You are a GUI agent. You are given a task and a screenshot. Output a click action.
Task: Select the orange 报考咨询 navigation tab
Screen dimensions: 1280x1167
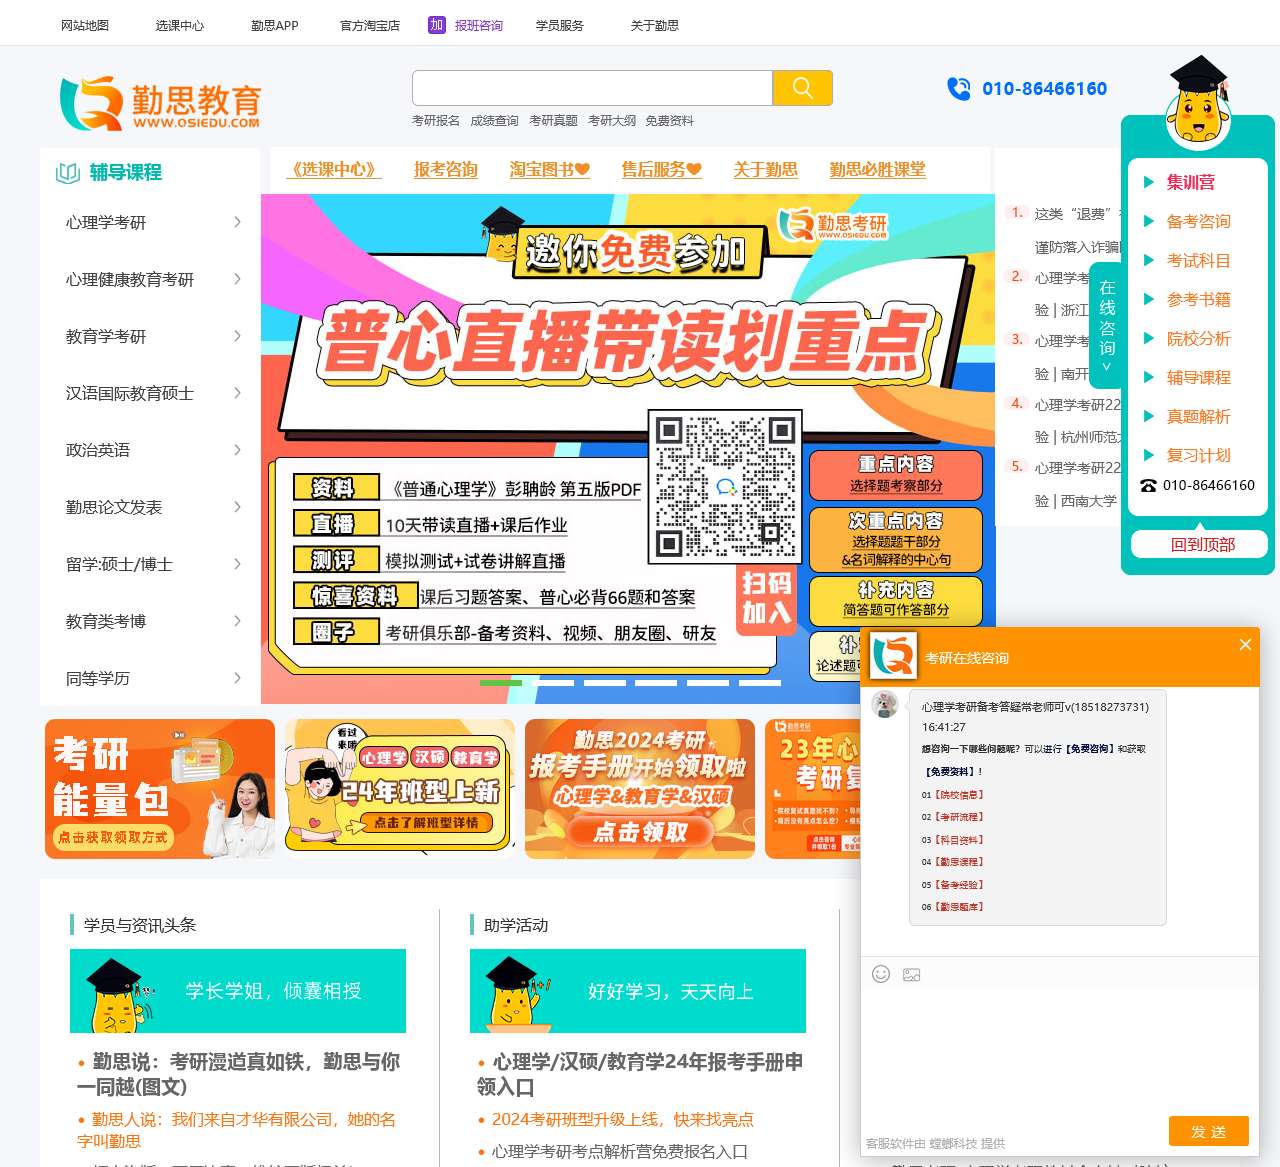click(446, 170)
